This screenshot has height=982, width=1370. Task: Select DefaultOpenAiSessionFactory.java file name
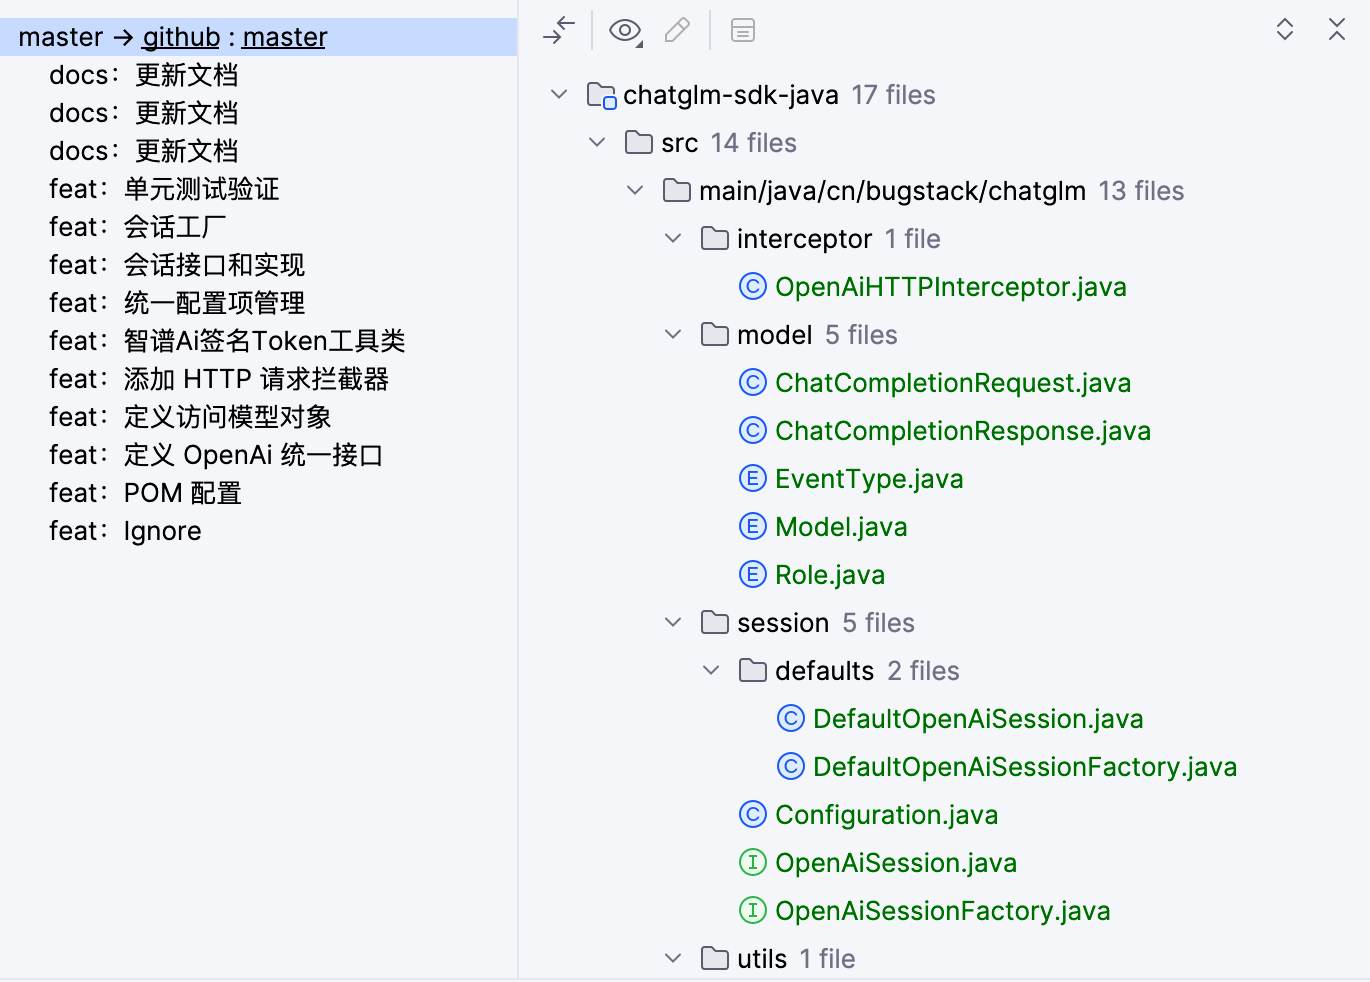(1025, 767)
